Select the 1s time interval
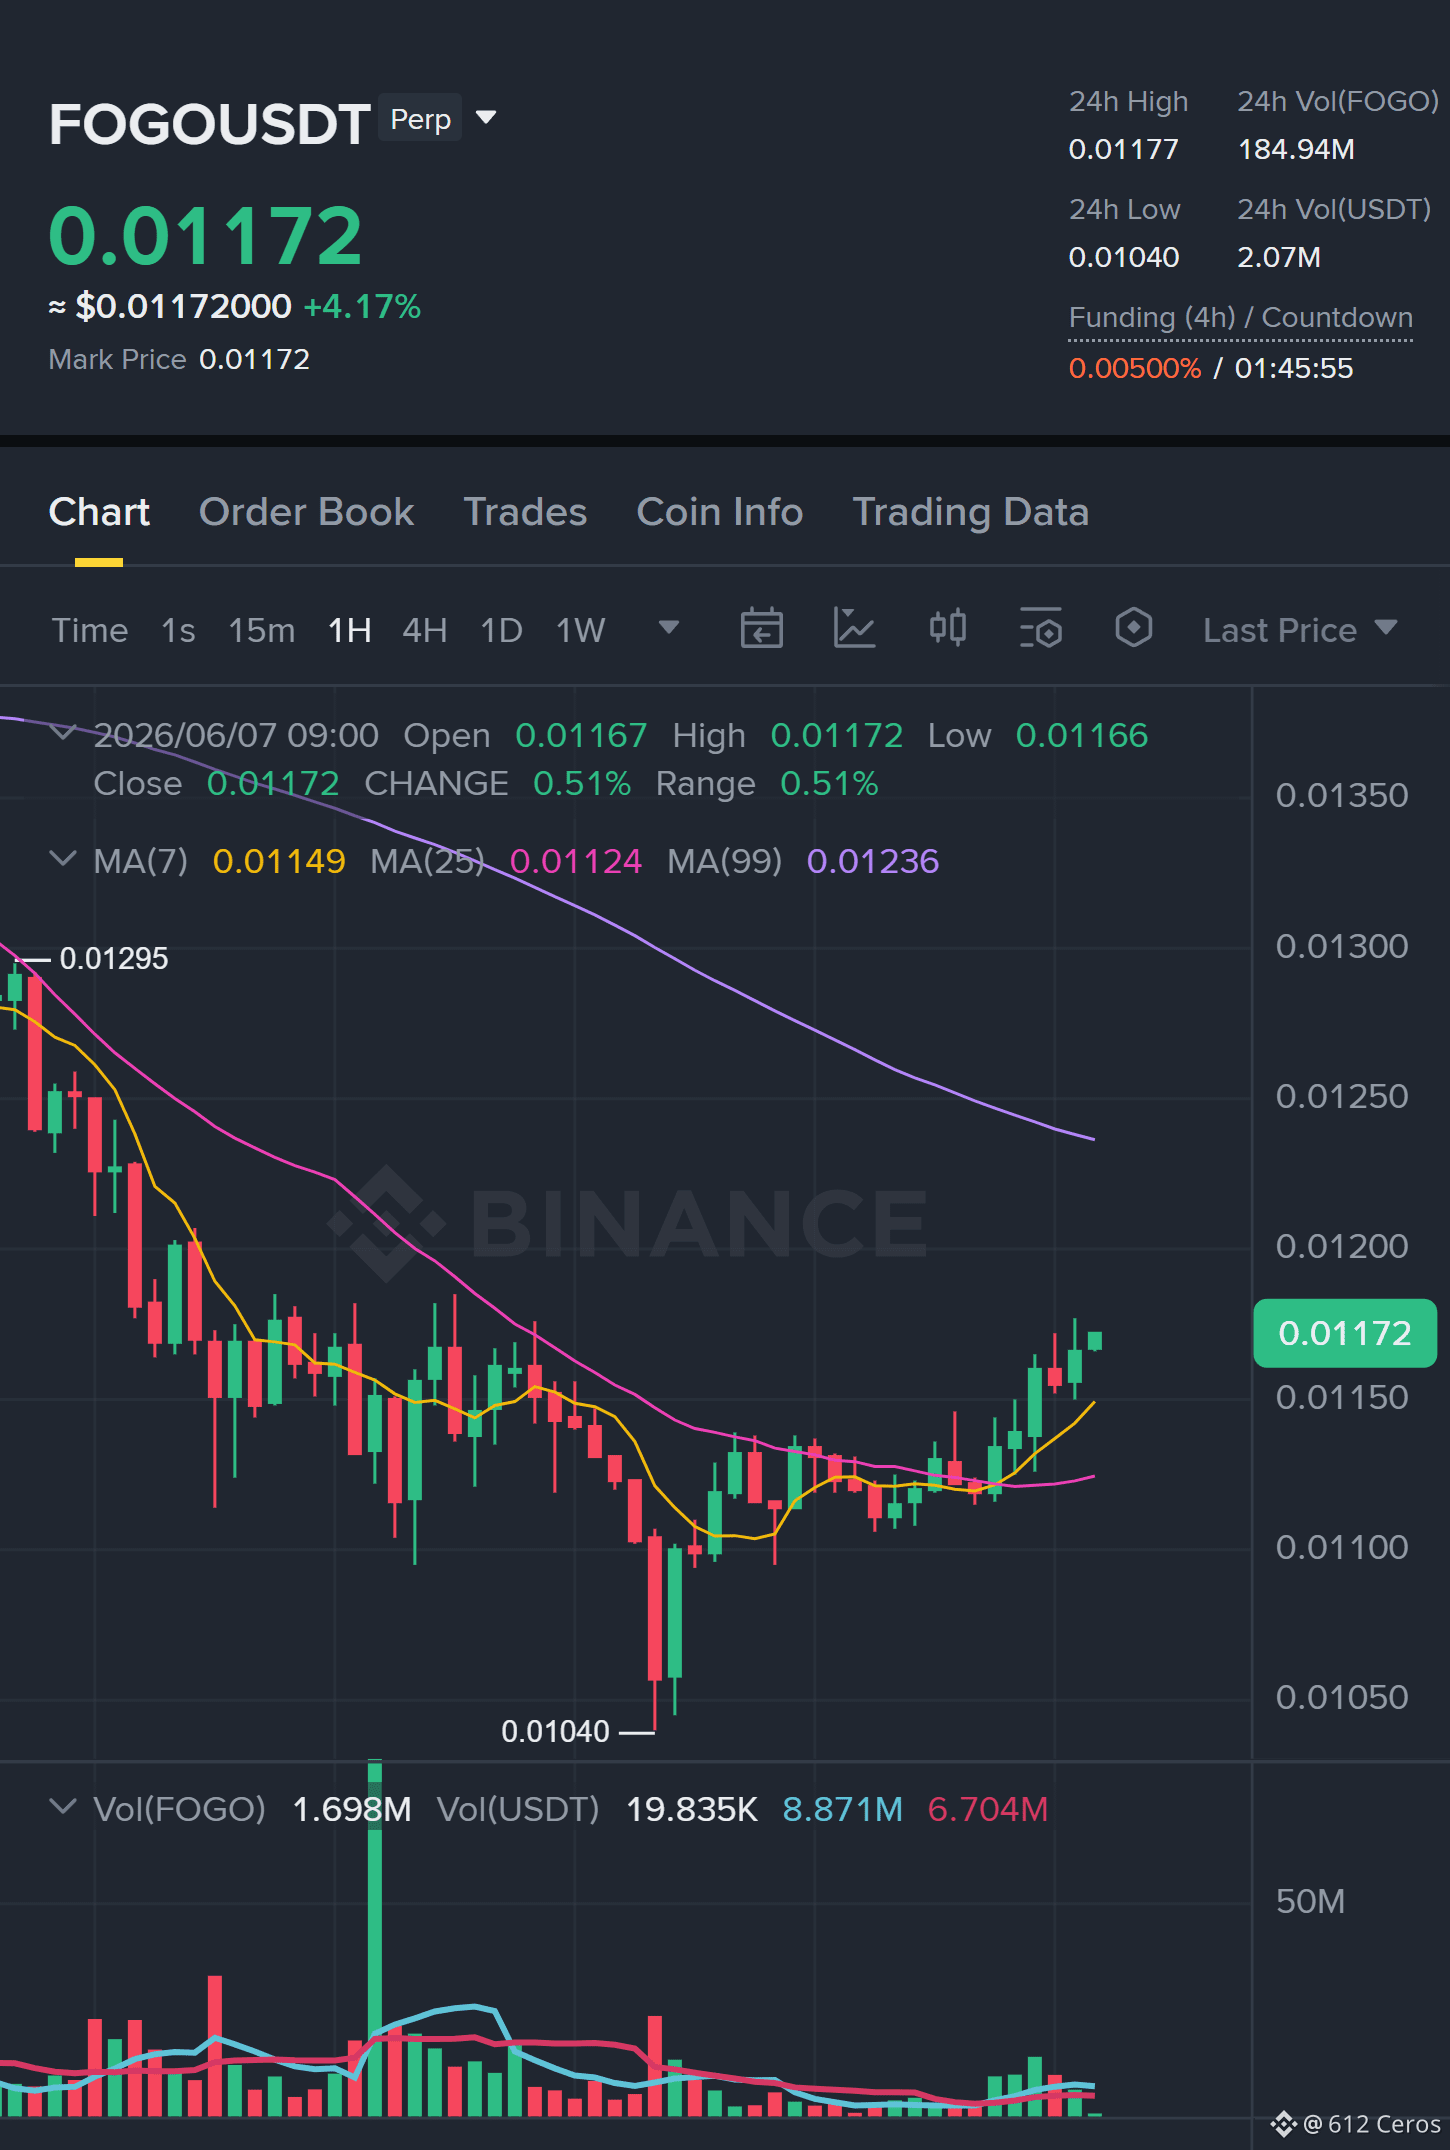The height and width of the screenshot is (2150, 1450). click(178, 630)
